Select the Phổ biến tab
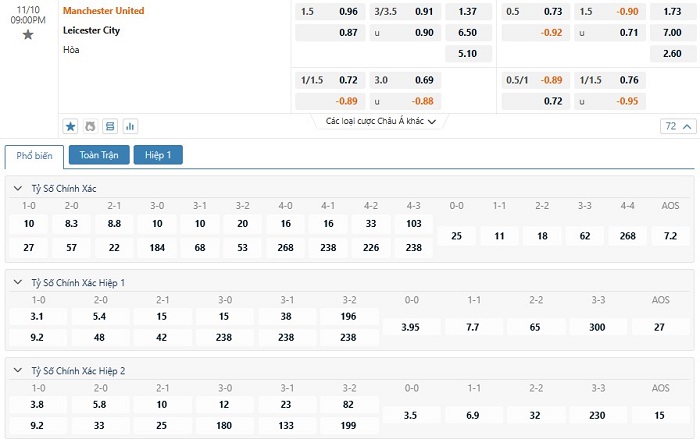The height and width of the screenshot is (439, 700). click(34, 156)
